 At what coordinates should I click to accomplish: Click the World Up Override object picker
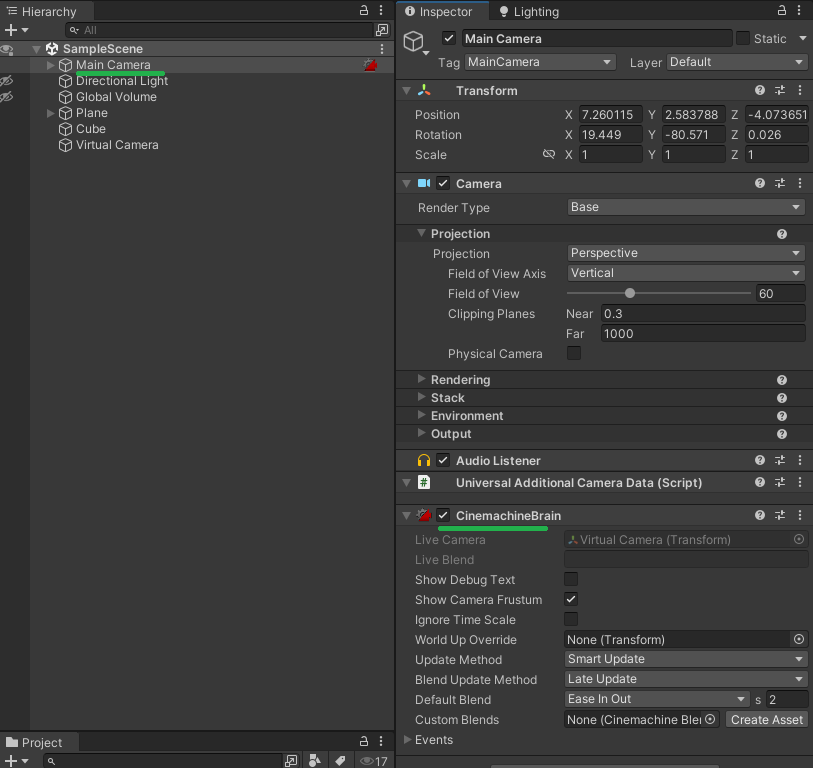(x=799, y=639)
